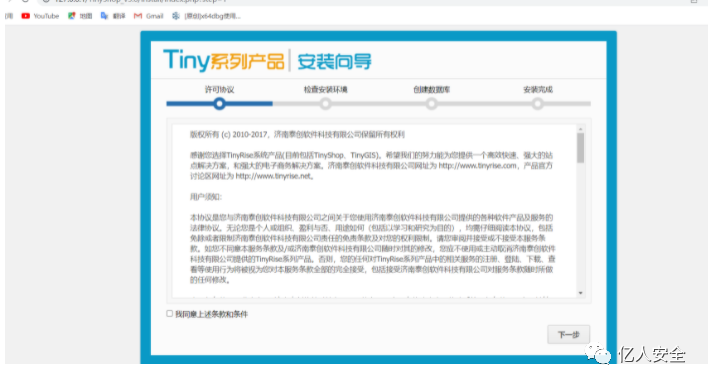Select the 许可协议 step marker

[219, 104]
